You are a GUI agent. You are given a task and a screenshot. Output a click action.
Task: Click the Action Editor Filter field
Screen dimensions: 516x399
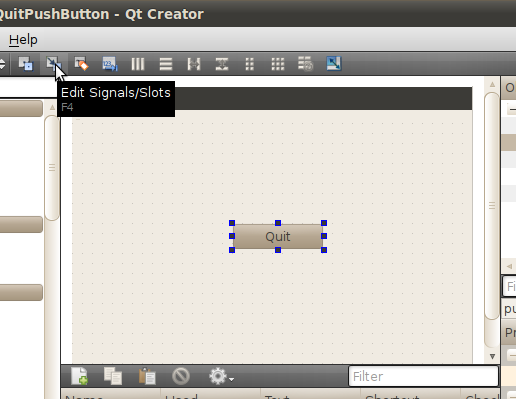[x=423, y=376]
